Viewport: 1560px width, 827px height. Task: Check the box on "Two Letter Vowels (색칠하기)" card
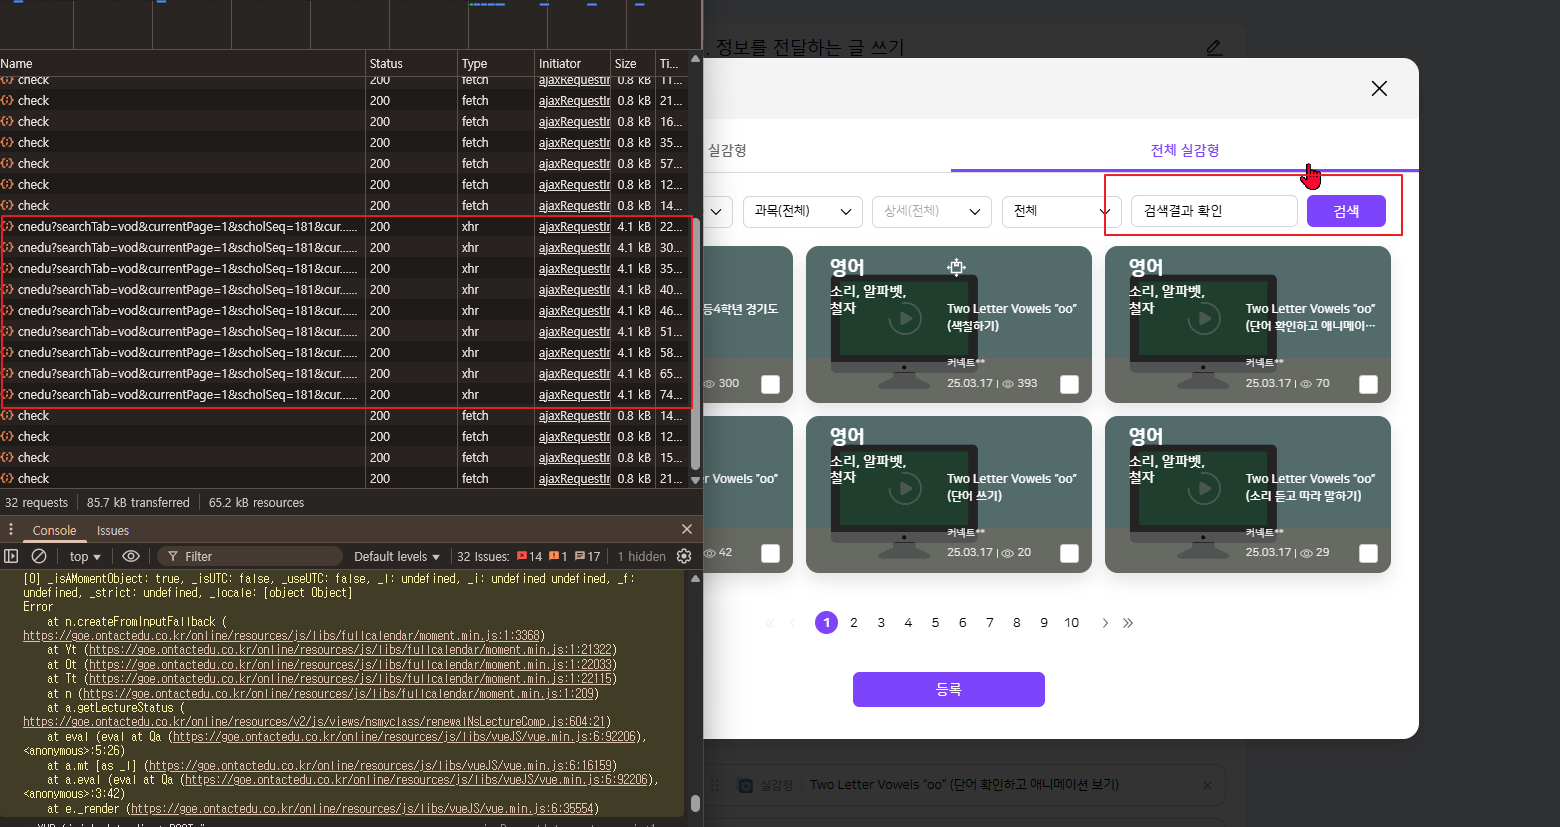pos(1069,384)
